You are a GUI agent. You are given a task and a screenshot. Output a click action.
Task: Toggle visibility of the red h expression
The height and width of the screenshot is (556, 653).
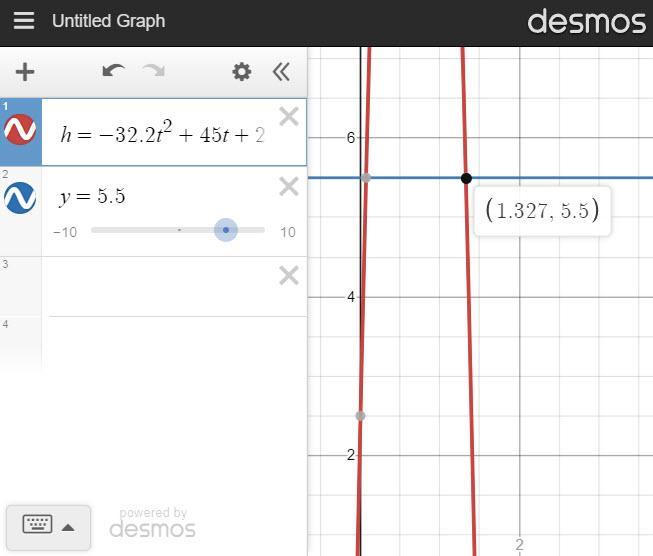coord(20,130)
